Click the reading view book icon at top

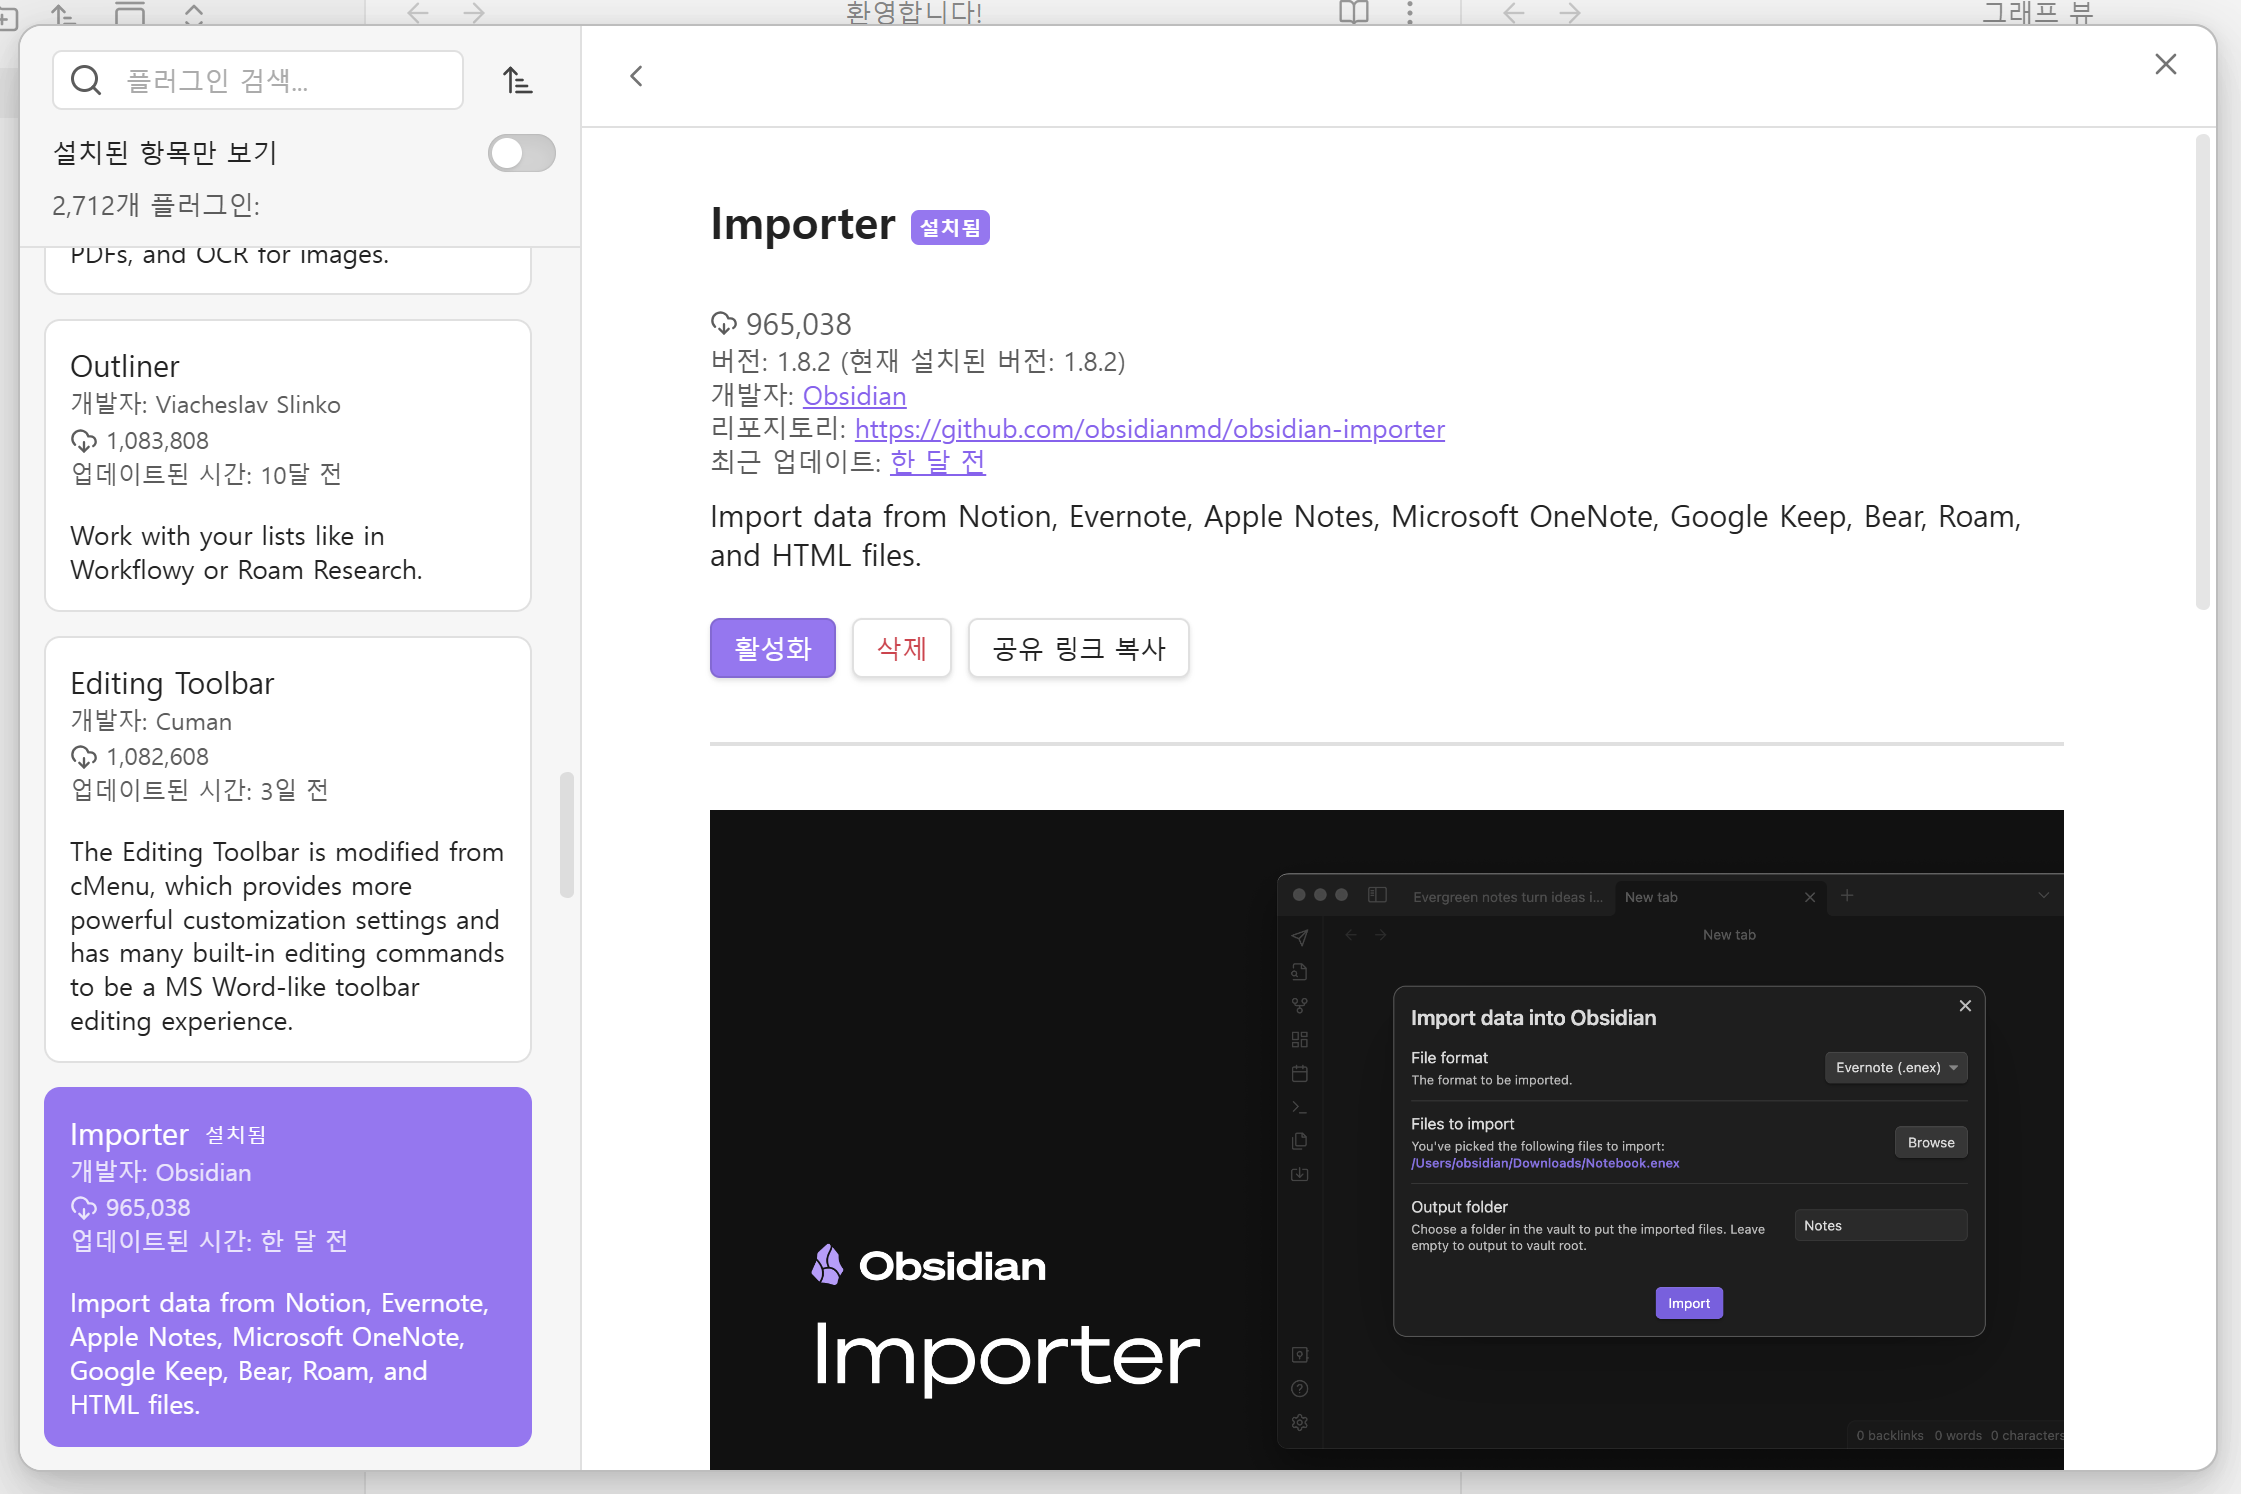coord(1353,12)
